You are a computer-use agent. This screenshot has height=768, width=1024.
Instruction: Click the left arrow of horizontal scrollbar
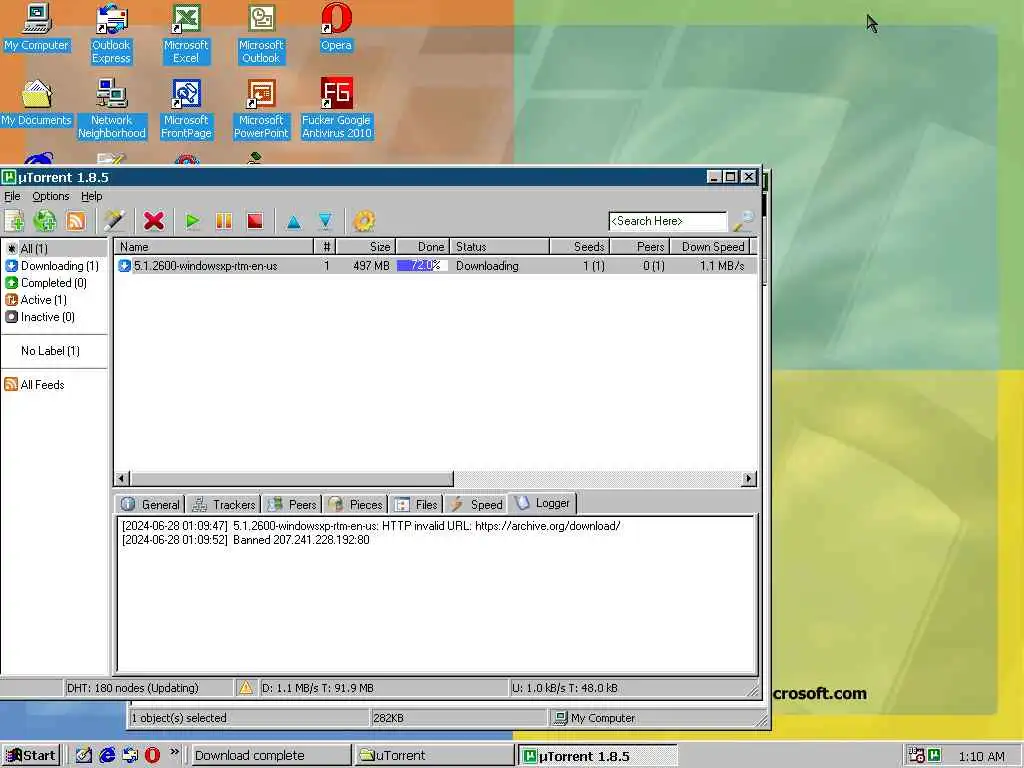[x=122, y=479]
